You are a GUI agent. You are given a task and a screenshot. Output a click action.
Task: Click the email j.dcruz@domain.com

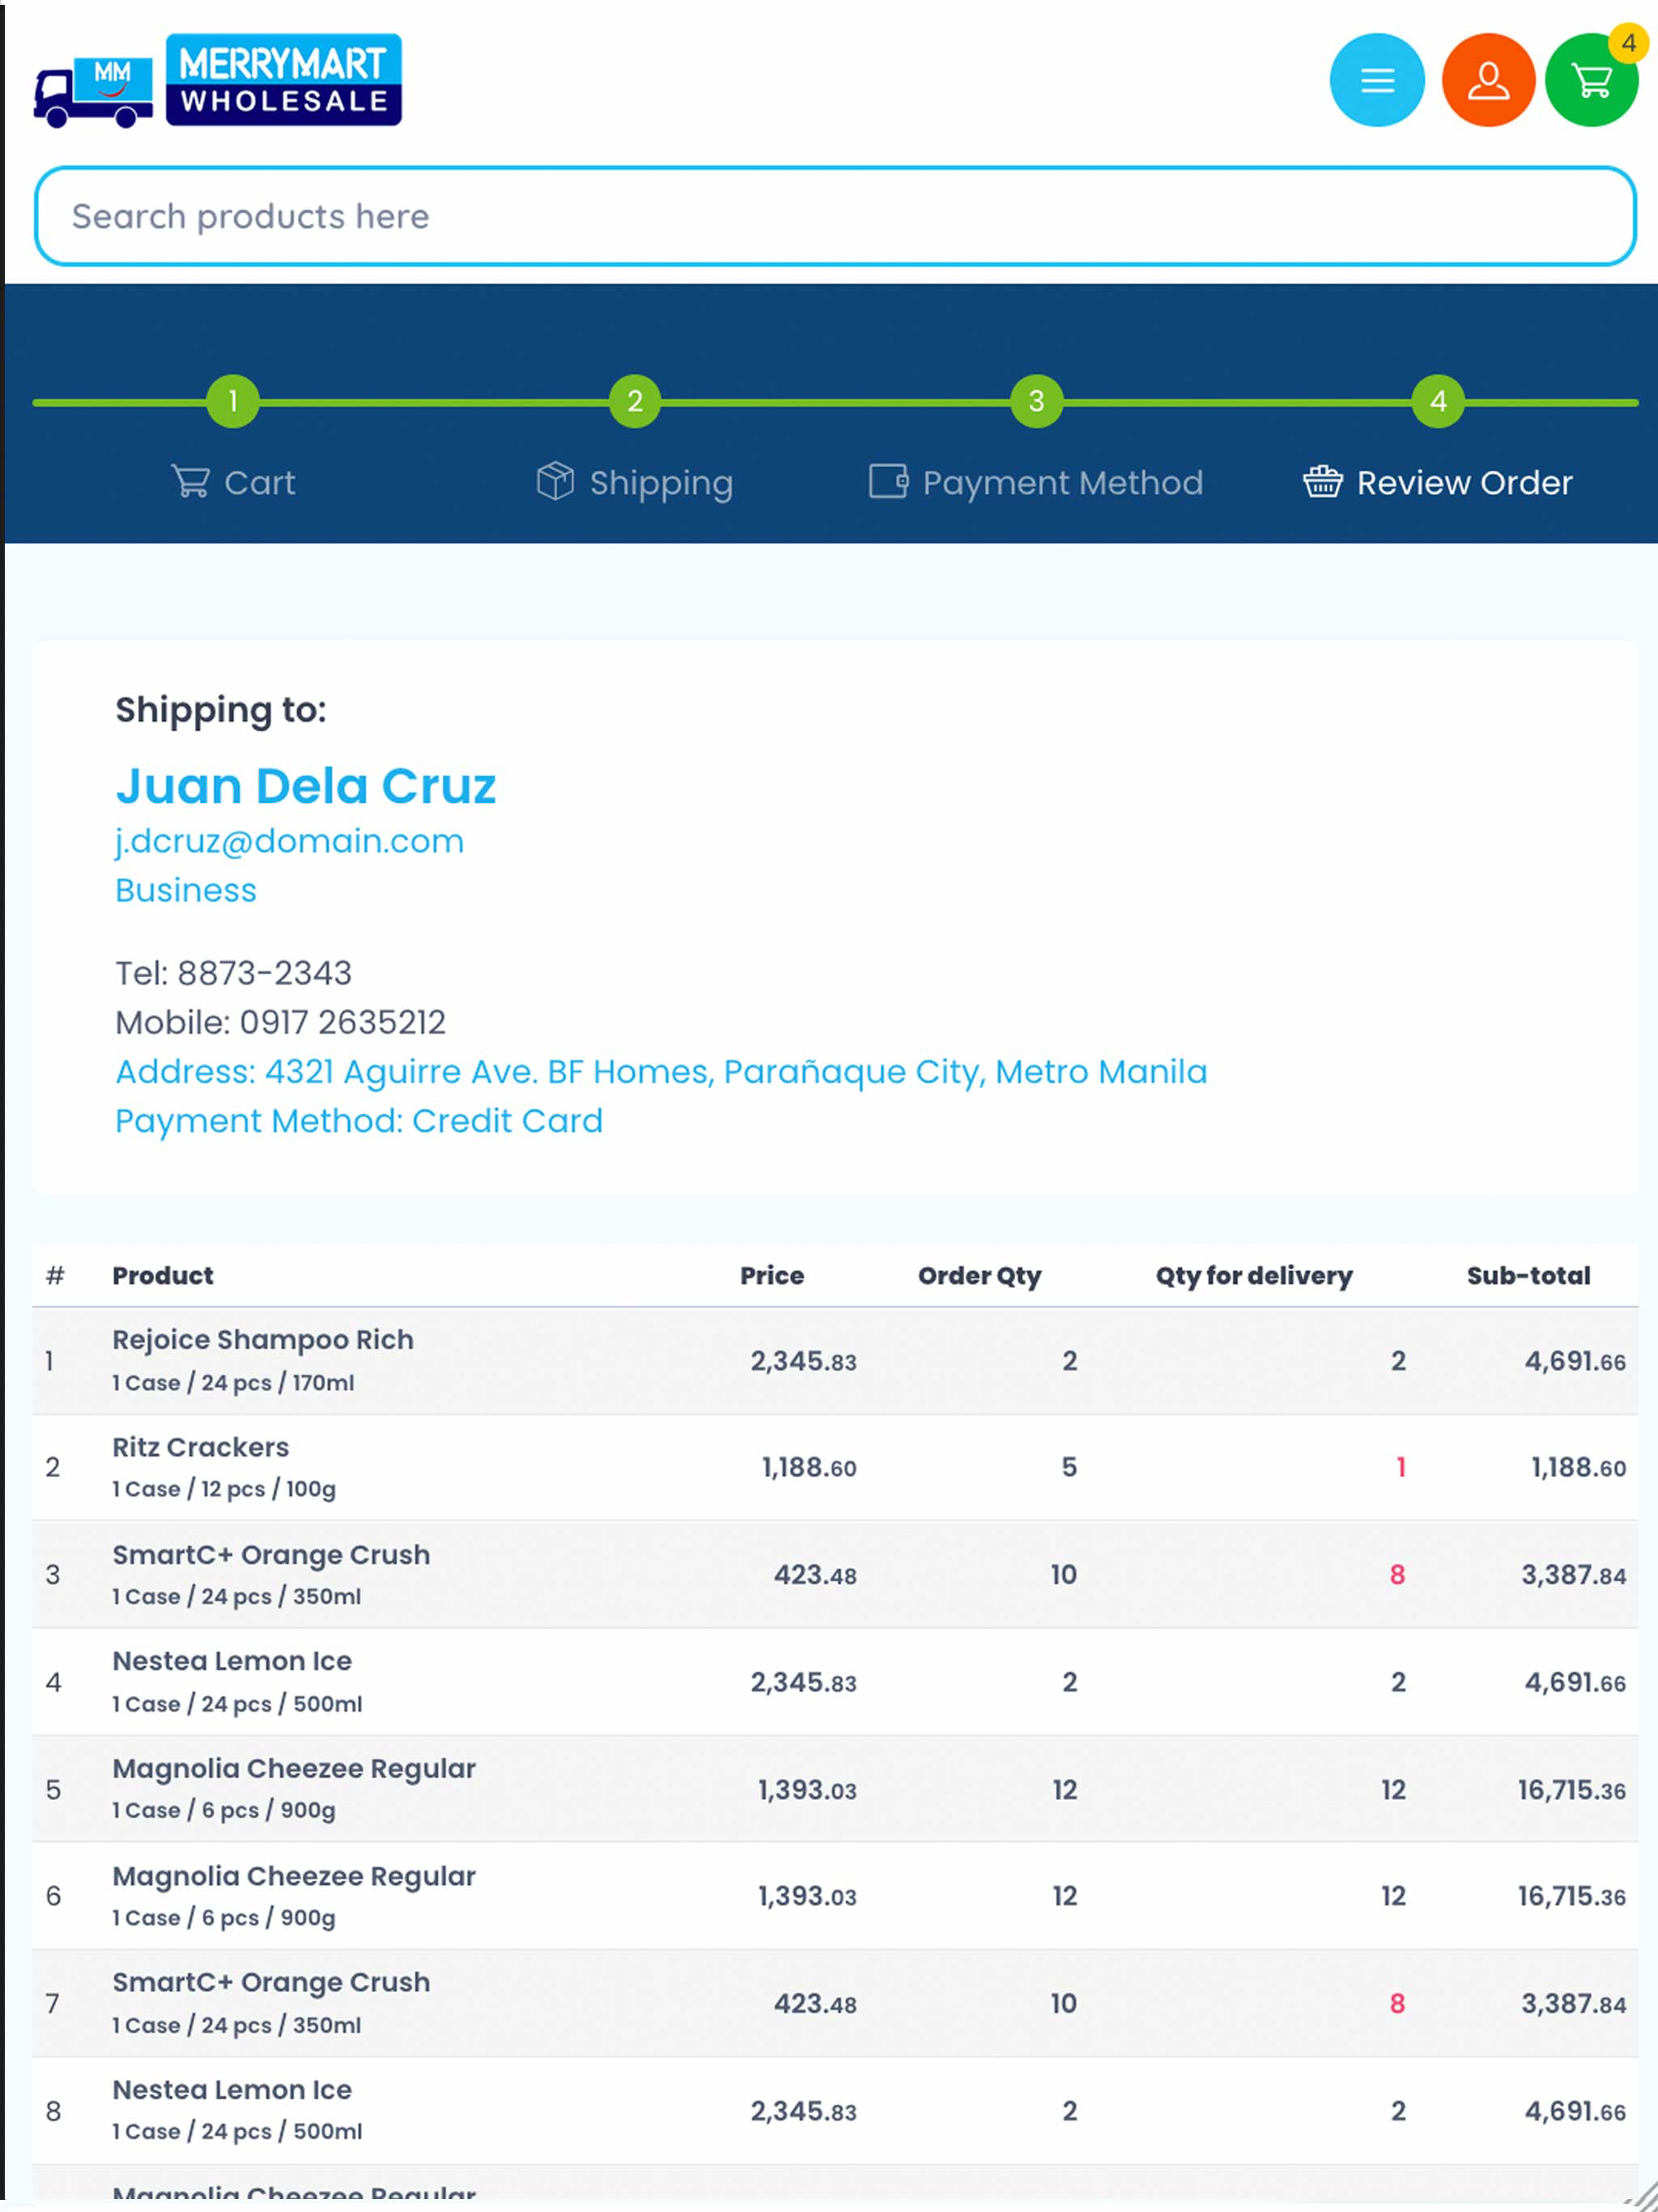[290, 842]
